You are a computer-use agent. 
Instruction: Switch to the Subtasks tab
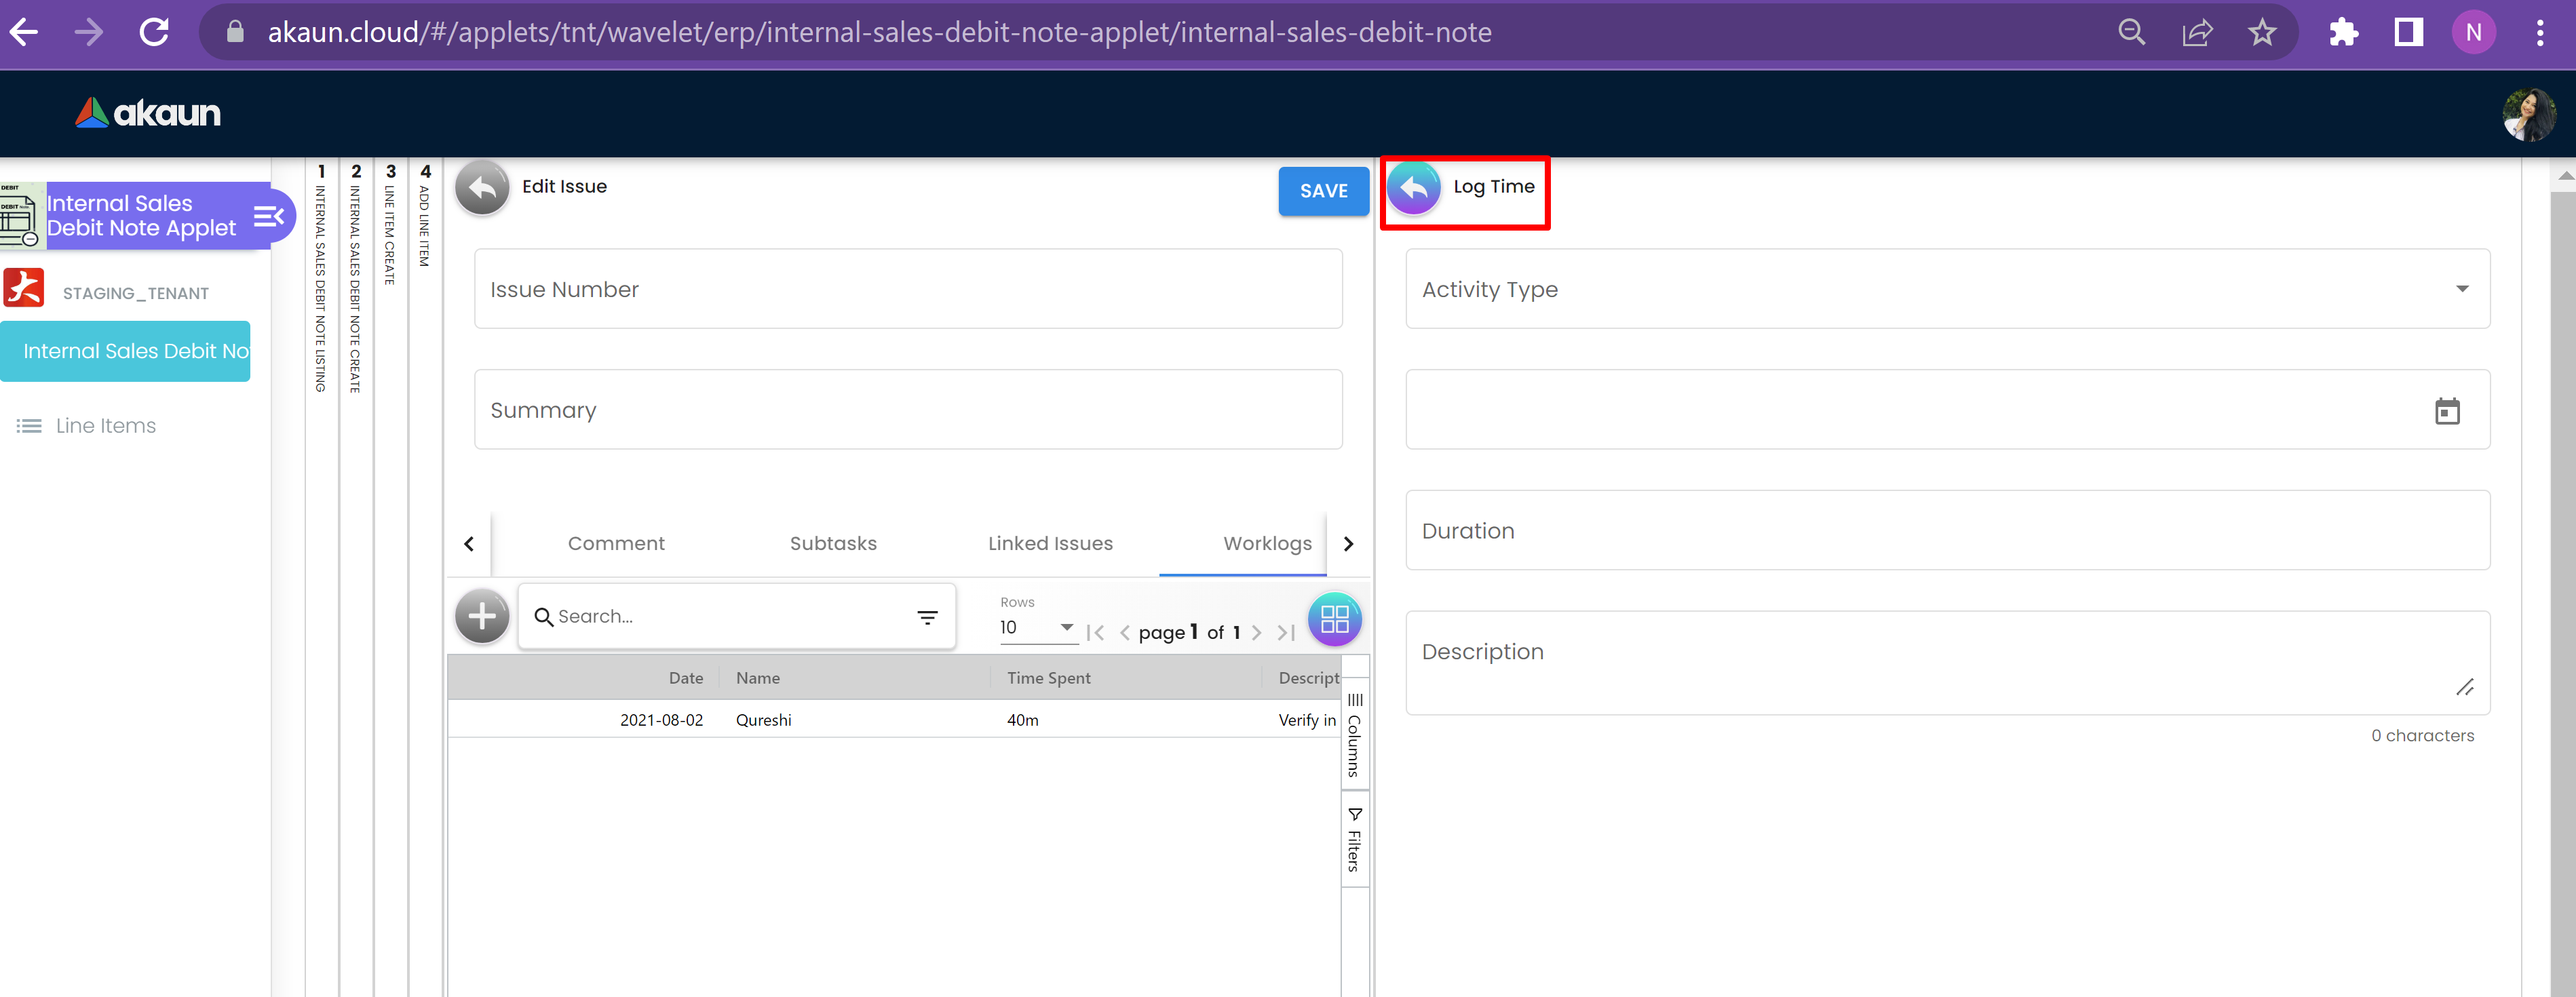click(x=832, y=543)
